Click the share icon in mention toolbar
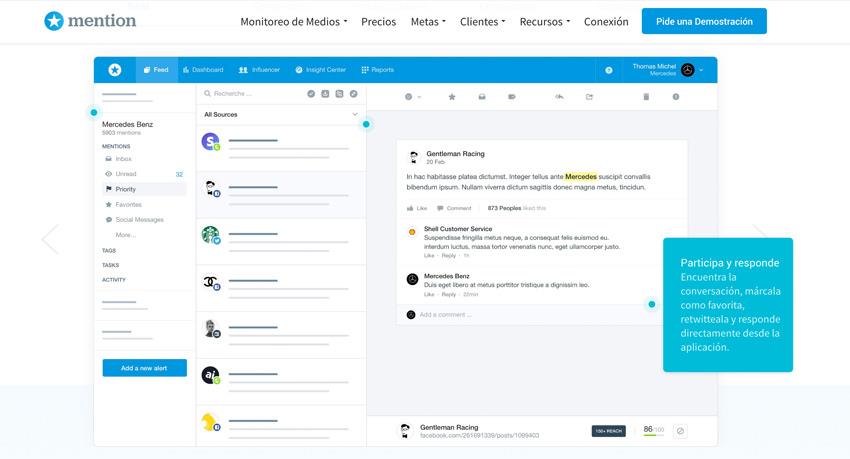850x459 pixels. click(x=589, y=97)
